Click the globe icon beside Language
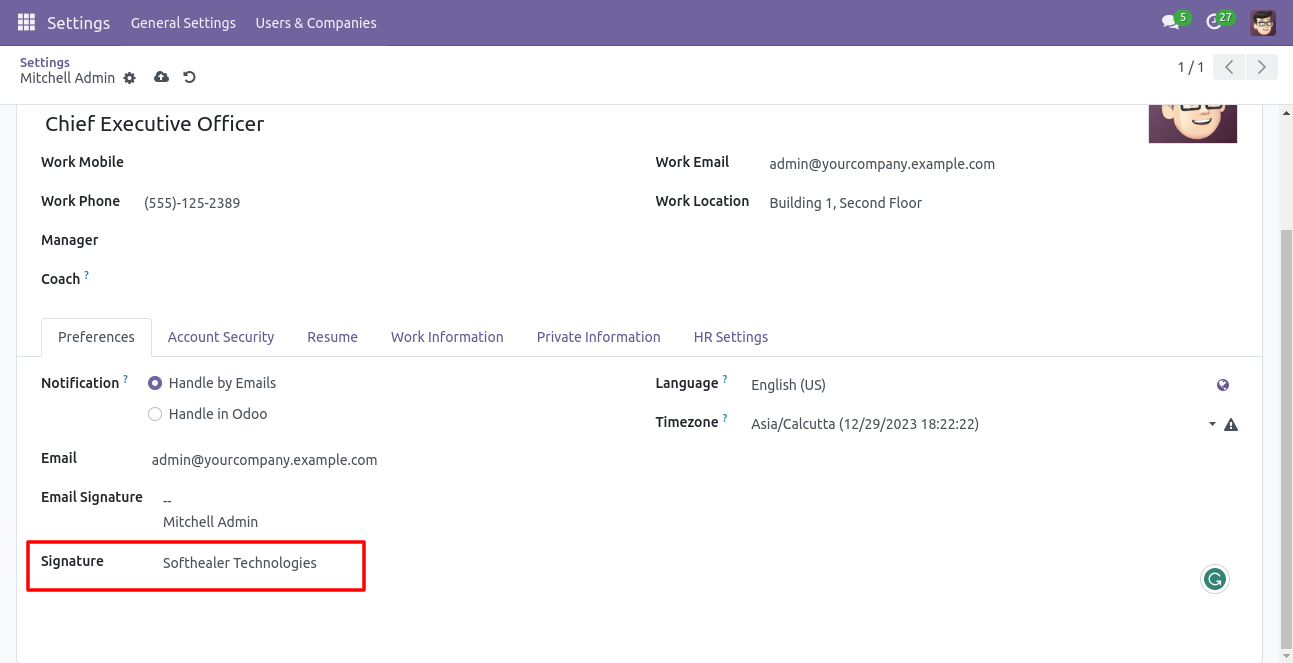This screenshot has height=663, width=1293. pyautogui.click(x=1223, y=385)
